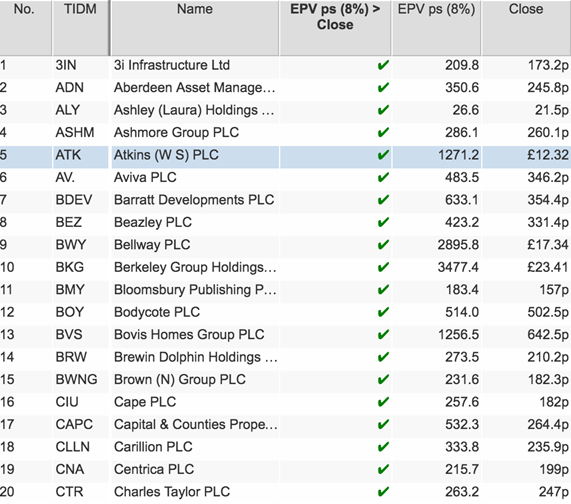Click green checkmark for Aviva PLC

point(383,177)
